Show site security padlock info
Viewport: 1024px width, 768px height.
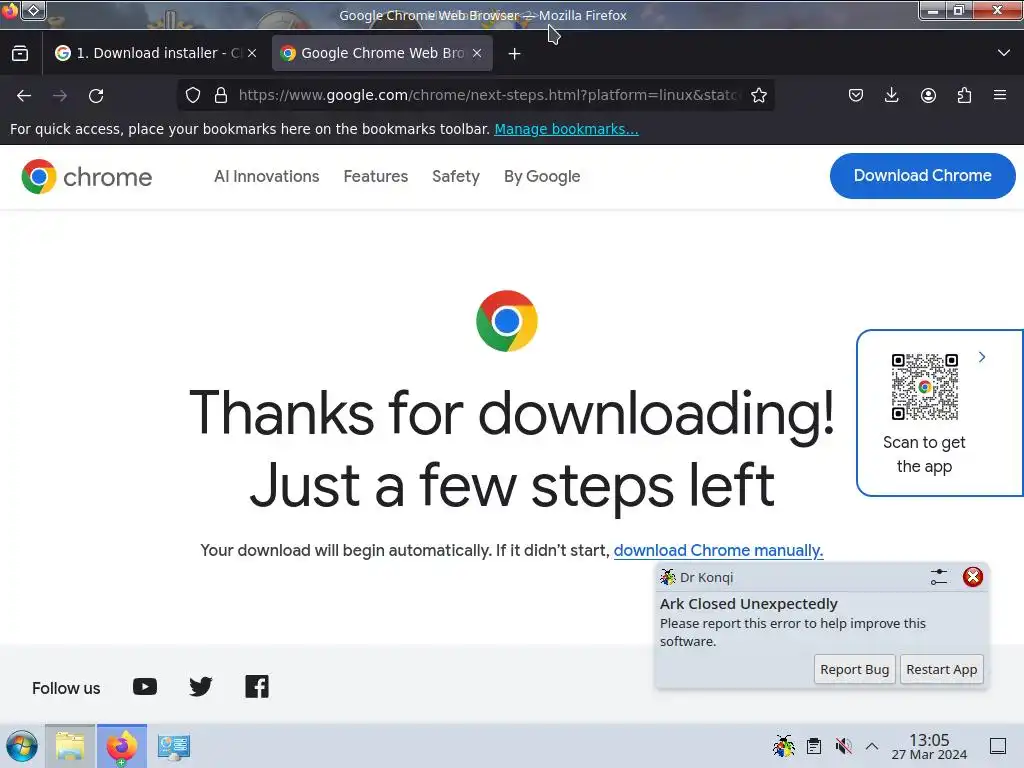221,95
